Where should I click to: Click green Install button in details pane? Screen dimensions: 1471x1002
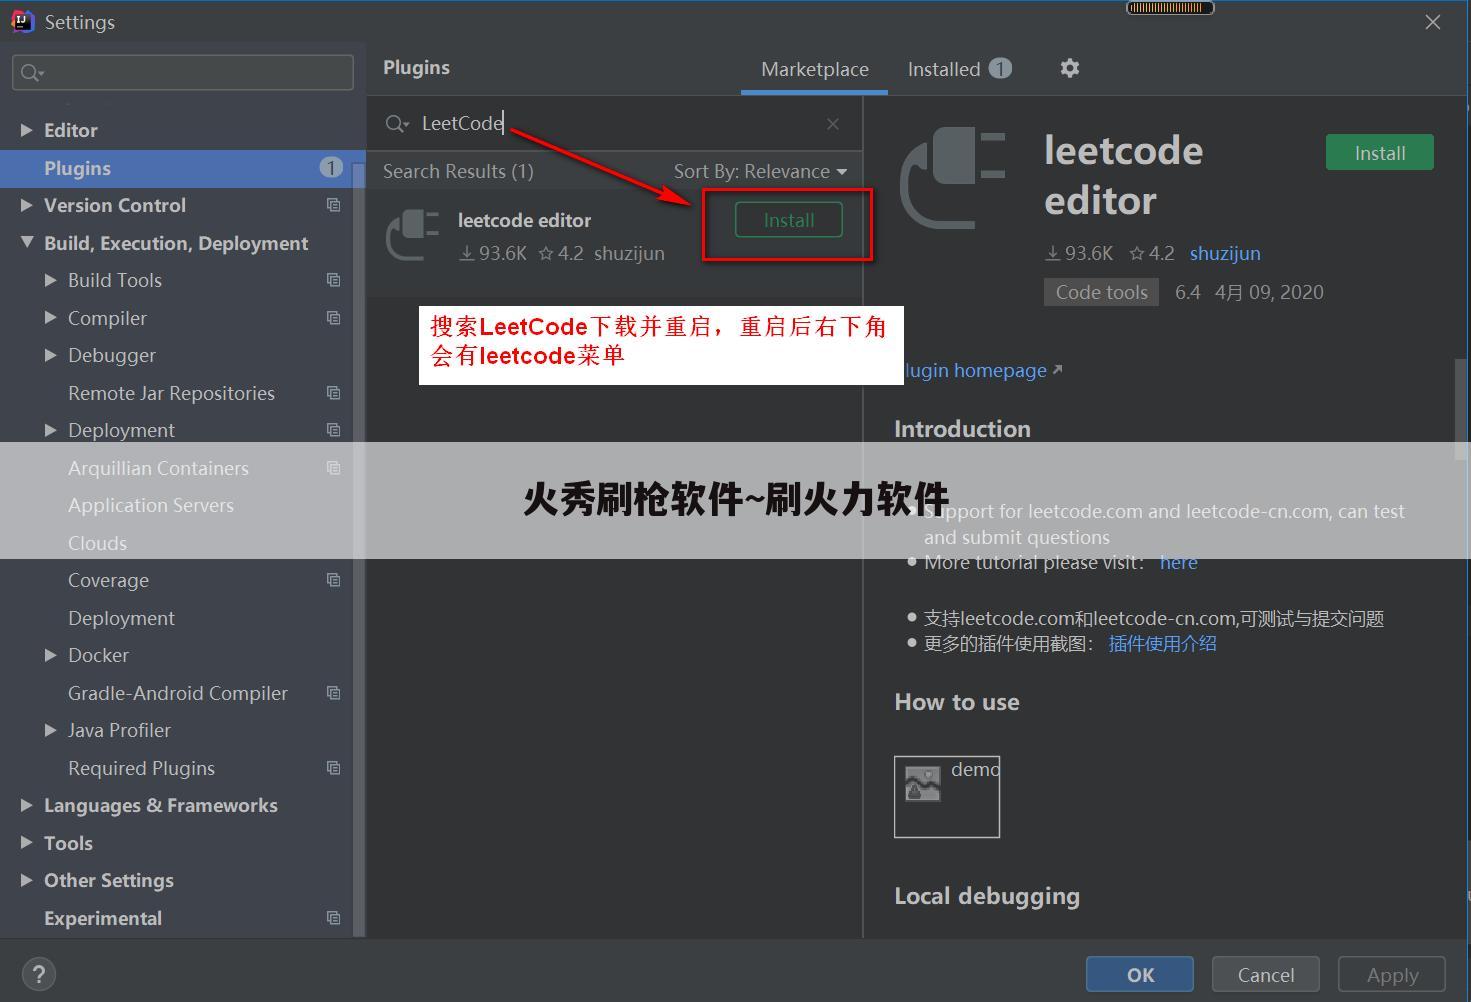point(1379,153)
